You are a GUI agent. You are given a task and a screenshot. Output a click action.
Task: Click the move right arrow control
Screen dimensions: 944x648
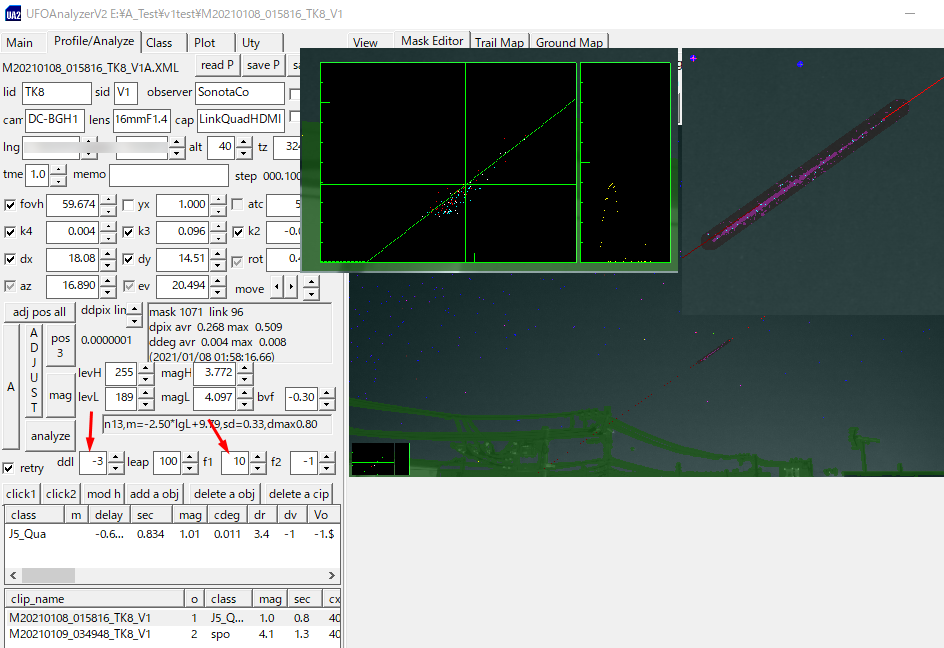click(x=292, y=285)
